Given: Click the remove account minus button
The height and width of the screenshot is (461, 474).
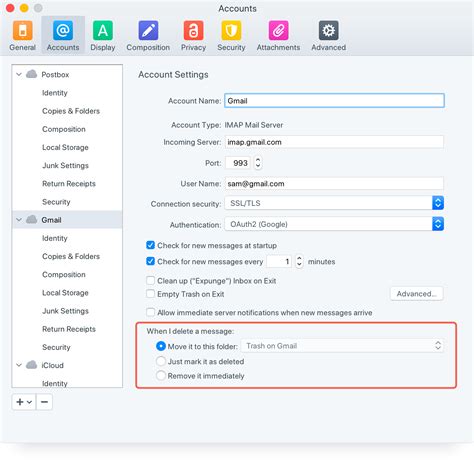Looking at the screenshot, I should pos(44,402).
